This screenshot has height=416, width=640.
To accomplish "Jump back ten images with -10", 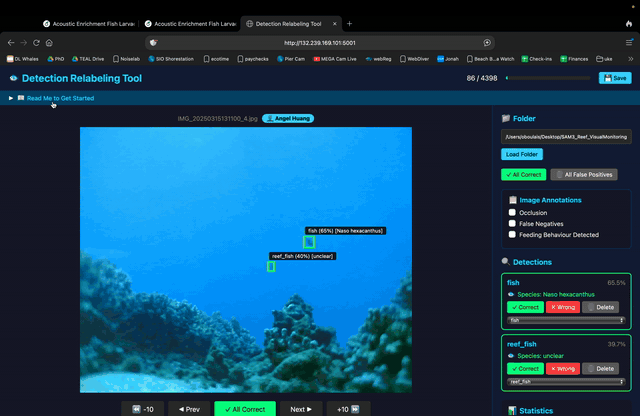I will (143, 409).
